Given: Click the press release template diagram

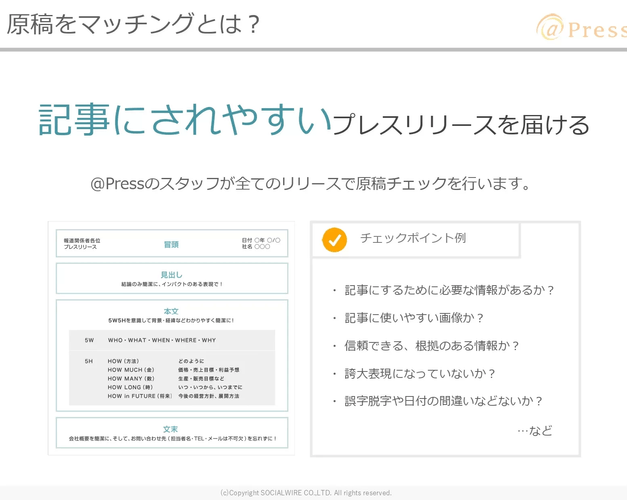Looking at the screenshot, I should tap(172, 338).
